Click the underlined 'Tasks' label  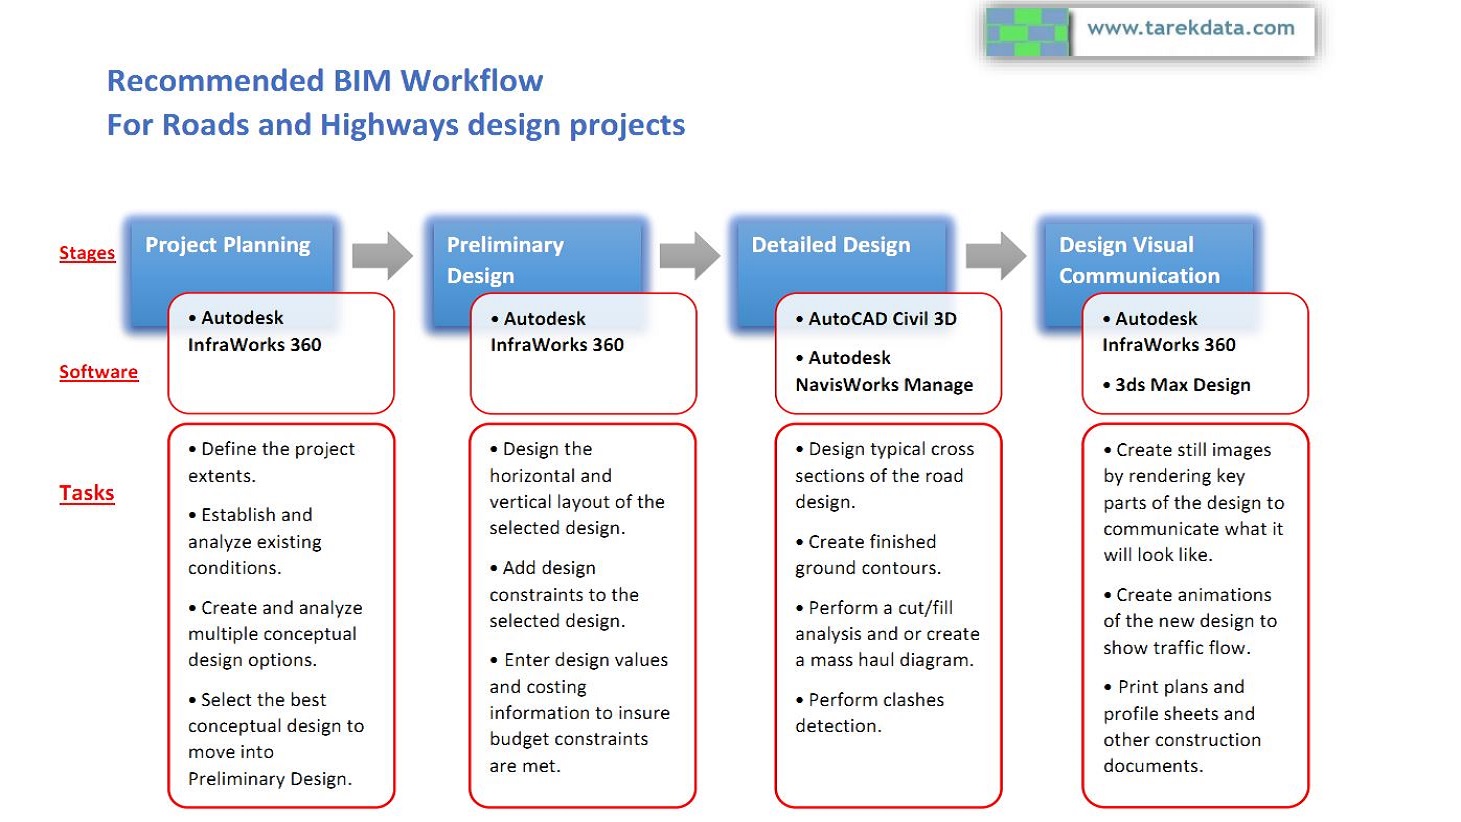[87, 493]
